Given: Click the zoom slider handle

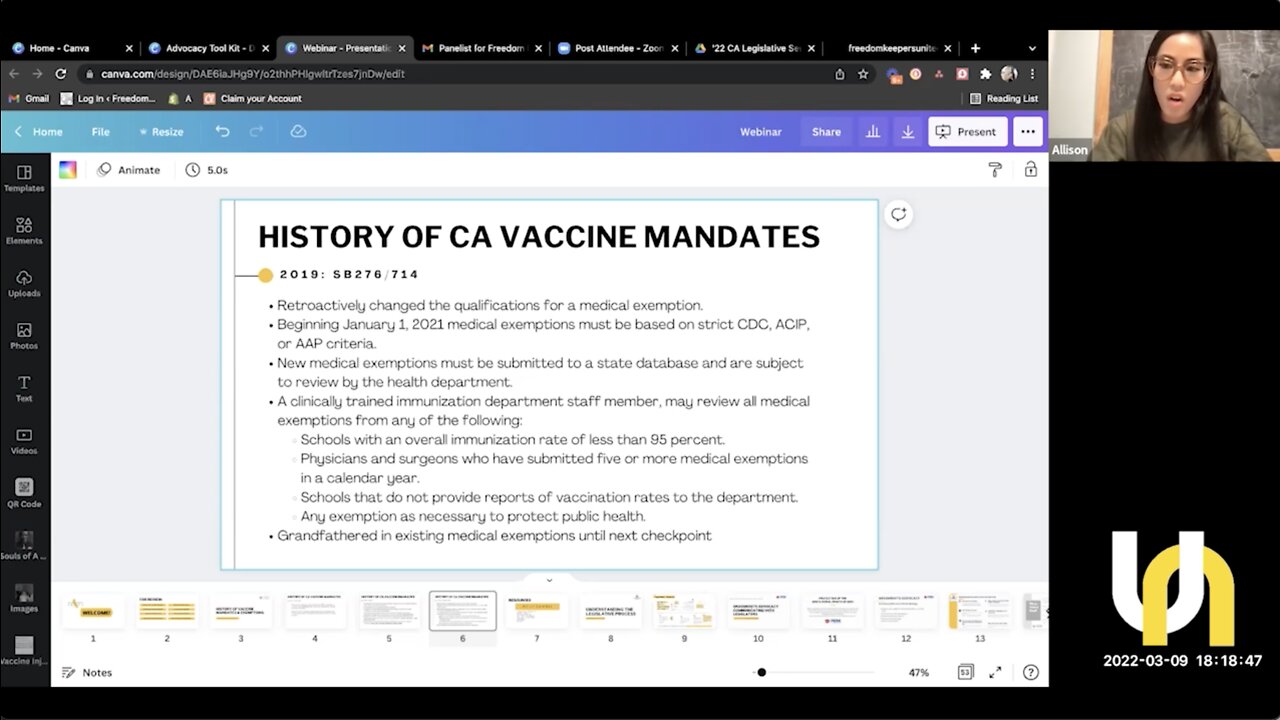Looking at the screenshot, I should click(x=761, y=672).
